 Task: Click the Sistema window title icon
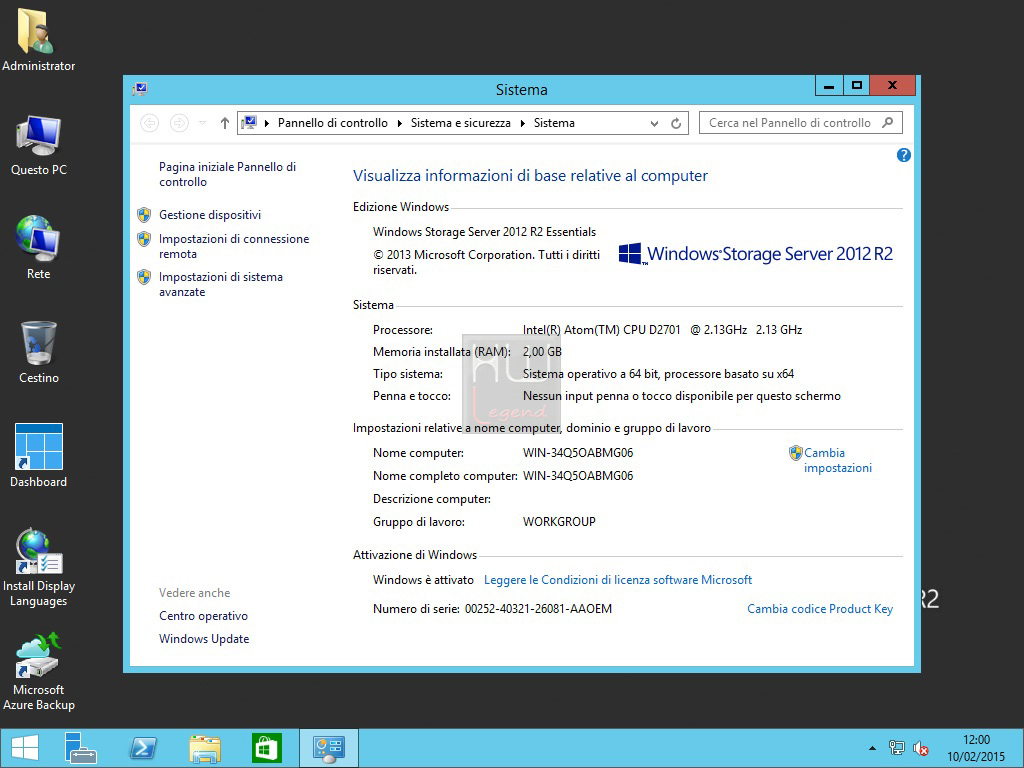coord(140,89)
